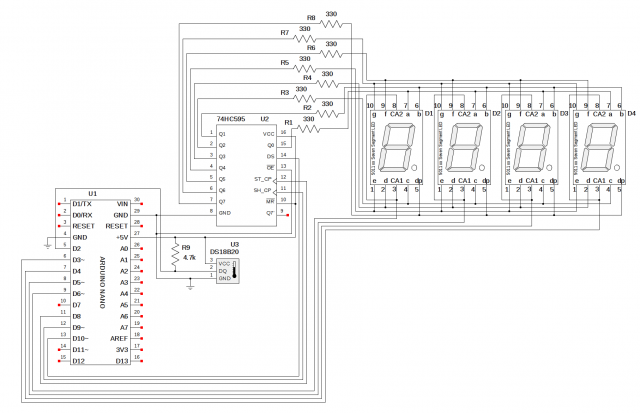This screenshot has width=640, height=413.
Task: Click the AREF pin label on Arduino
Action: click(119, 339)
